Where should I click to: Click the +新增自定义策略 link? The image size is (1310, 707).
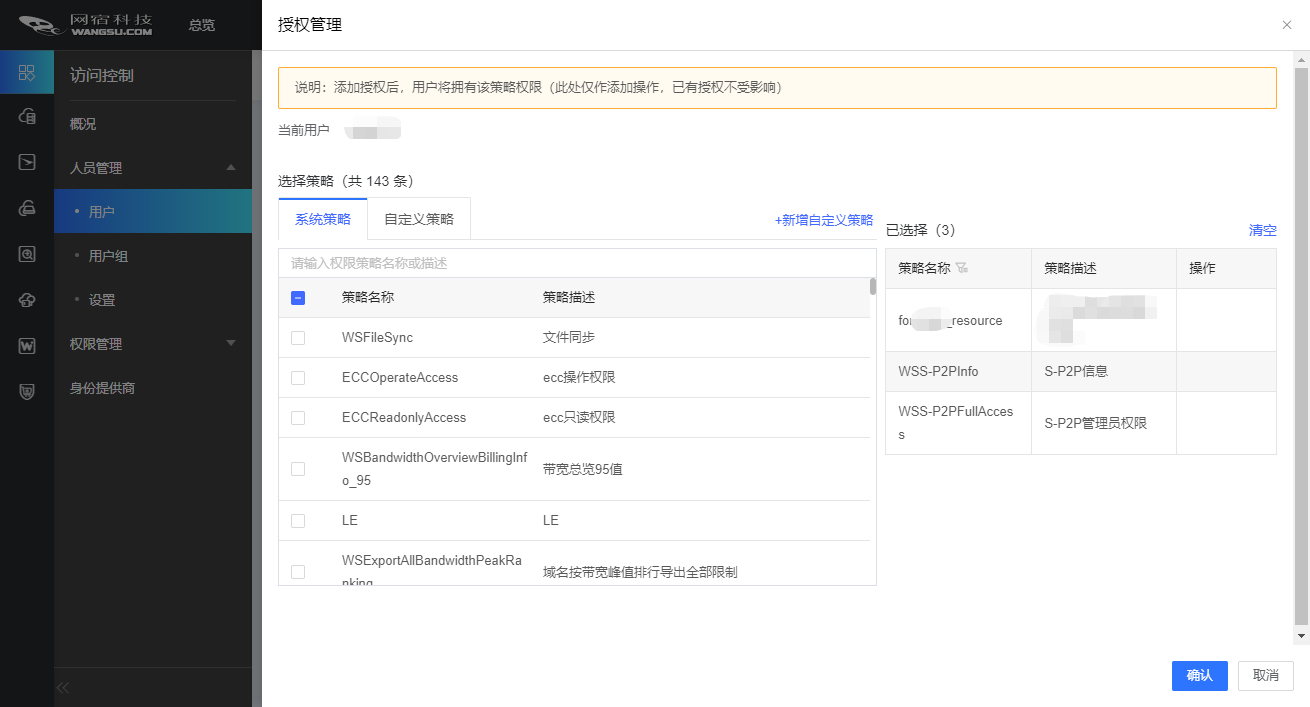tap(824, 220)
